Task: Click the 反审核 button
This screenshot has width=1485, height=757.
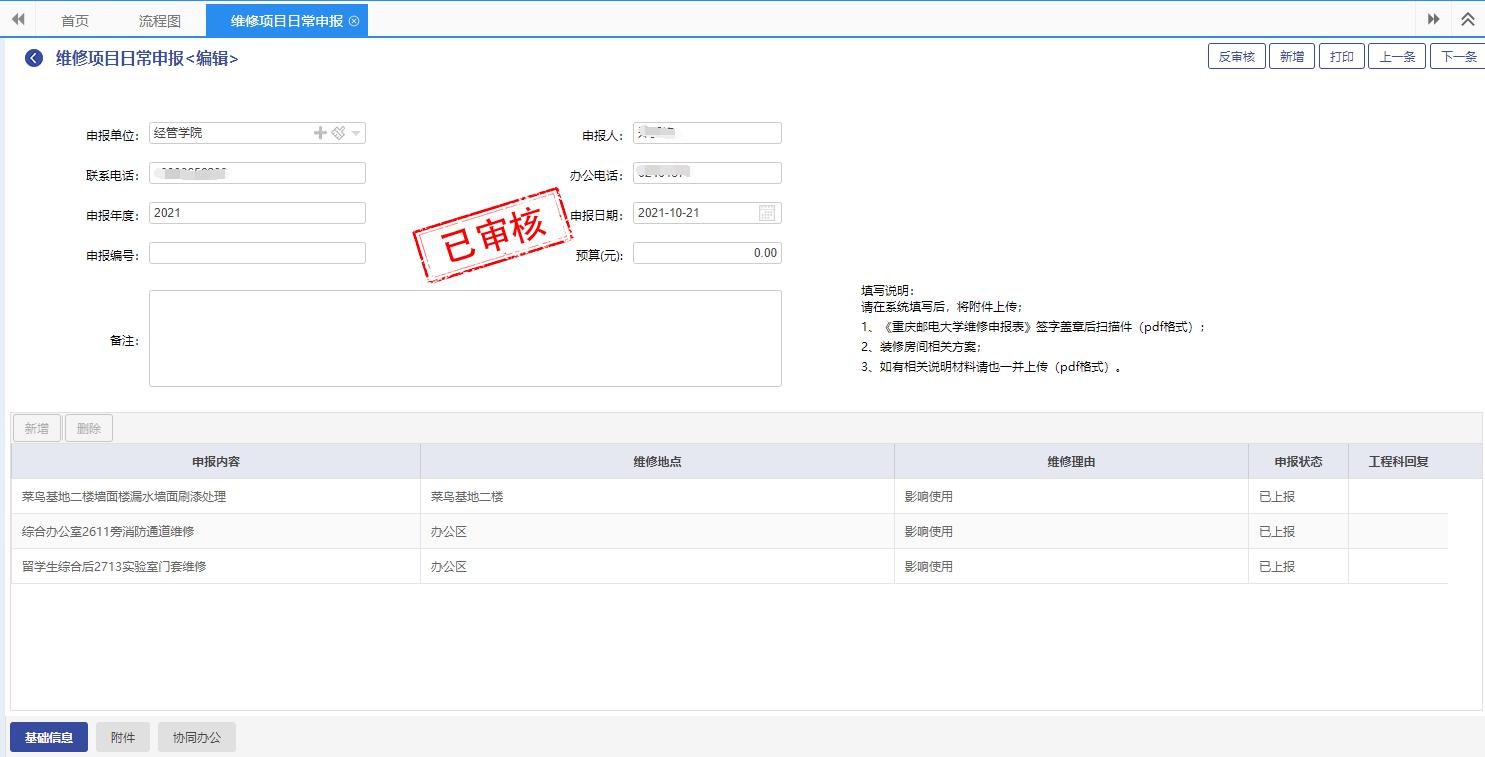Action: pyautogui.click(x=1237, y=57)
